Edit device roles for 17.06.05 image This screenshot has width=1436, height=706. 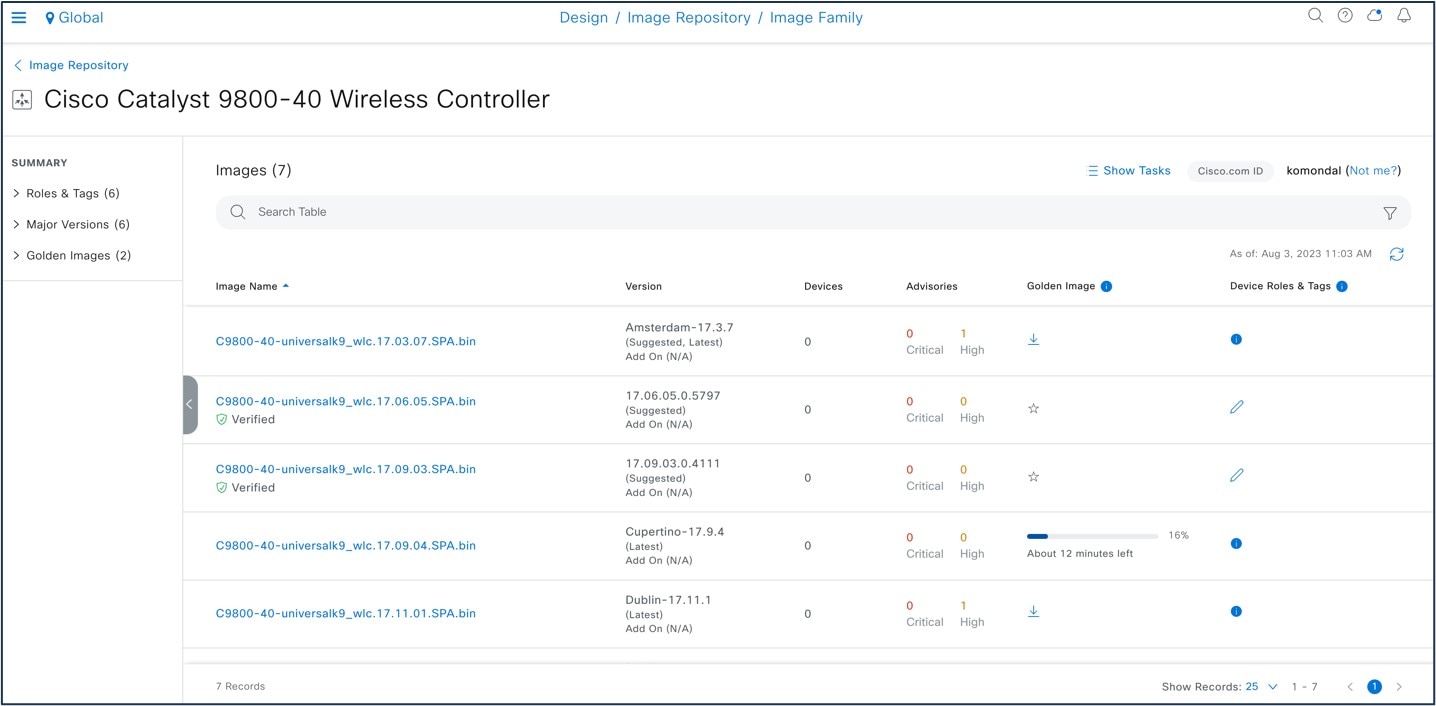click(1237, 407)
